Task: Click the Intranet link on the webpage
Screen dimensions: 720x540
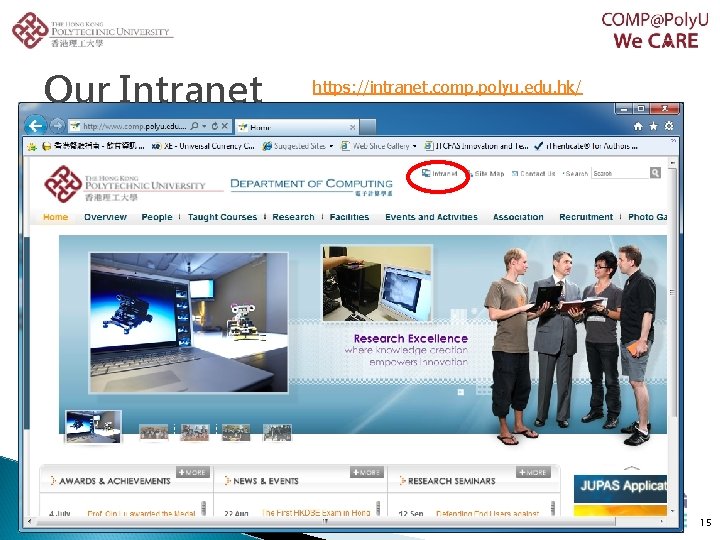Action: [x=439, y=174]
